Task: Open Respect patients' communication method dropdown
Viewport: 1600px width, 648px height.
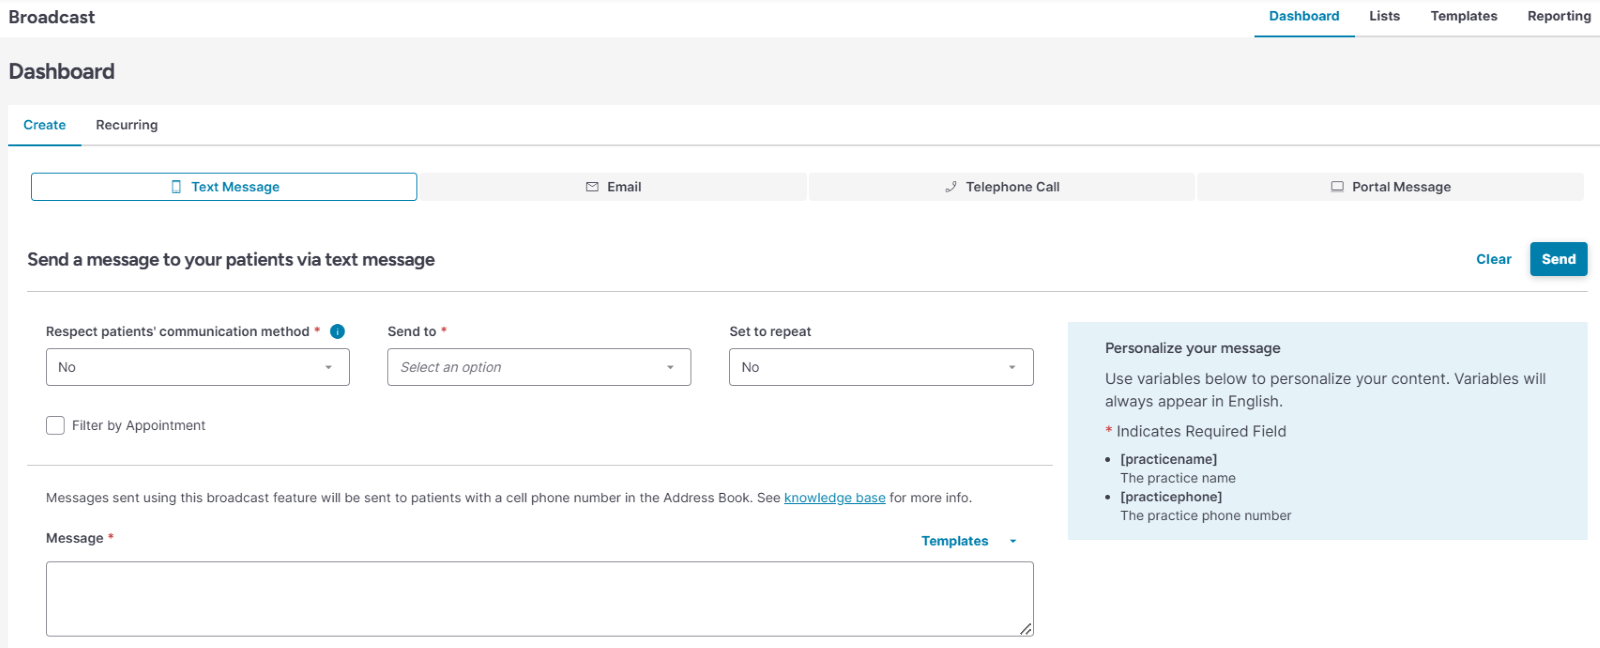Action: tap(198, 367)
